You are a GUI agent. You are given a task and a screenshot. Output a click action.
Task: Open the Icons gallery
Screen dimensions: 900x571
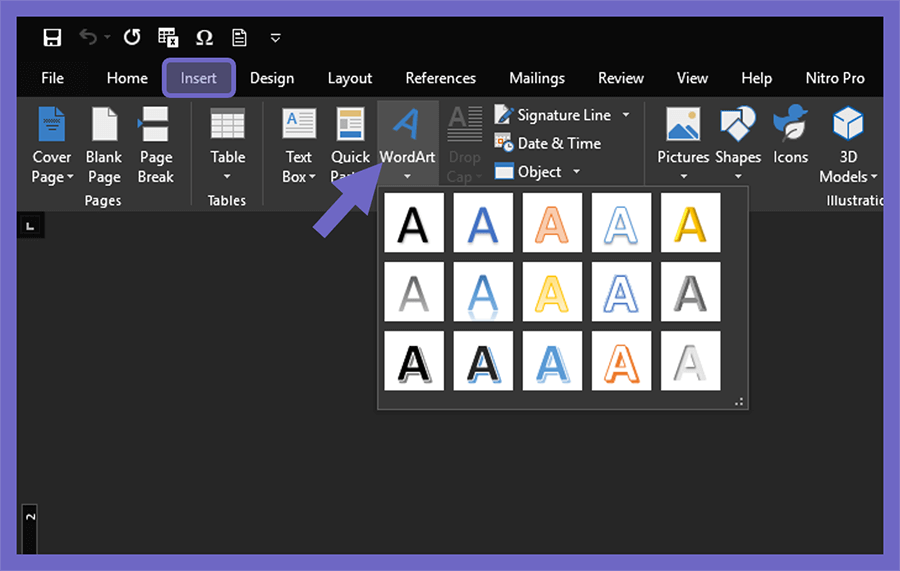(x=790, y=135)
